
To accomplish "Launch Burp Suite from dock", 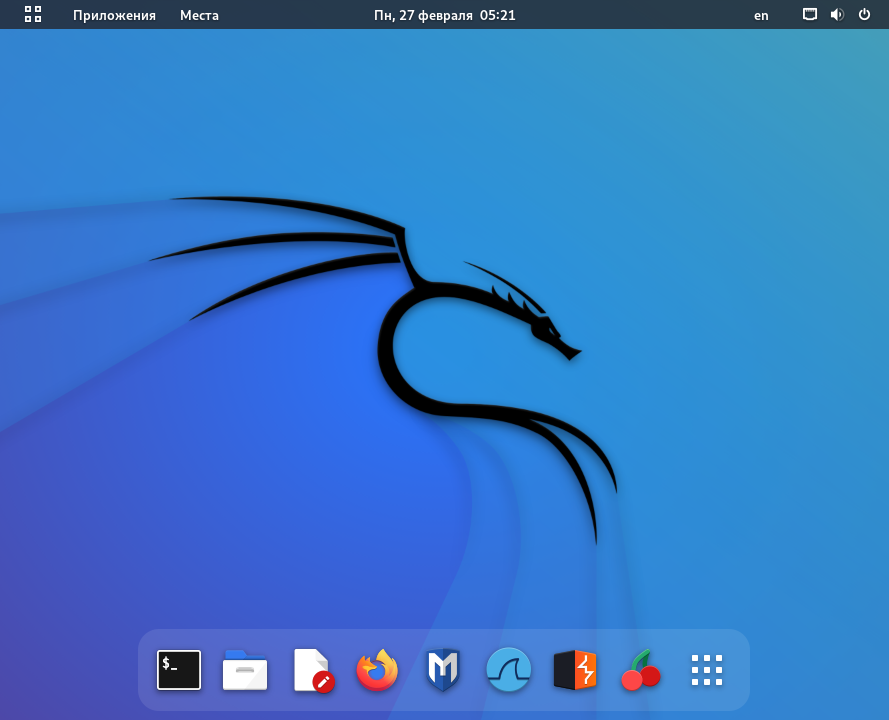I will pyautogui.click(x=575, y=670).
